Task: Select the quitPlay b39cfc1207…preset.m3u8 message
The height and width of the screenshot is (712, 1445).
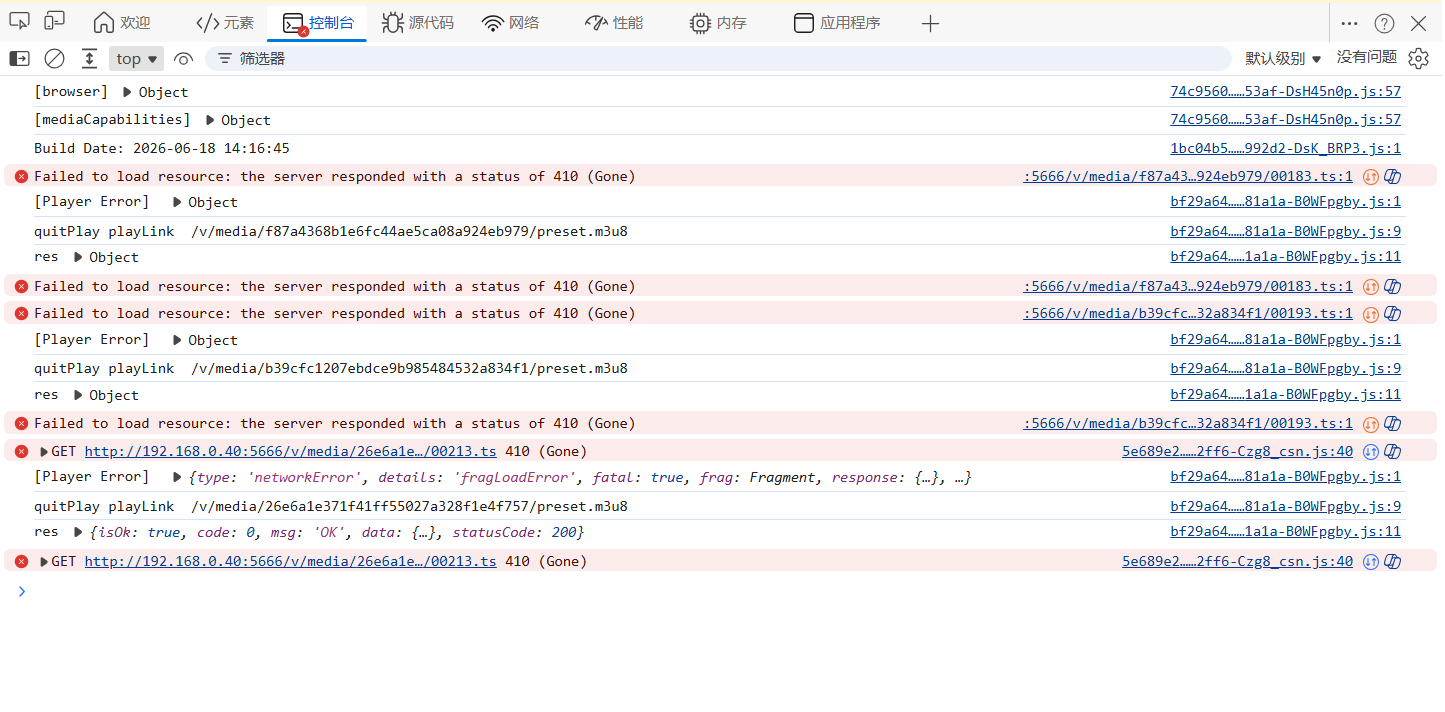Action: (x=331, y=368)
